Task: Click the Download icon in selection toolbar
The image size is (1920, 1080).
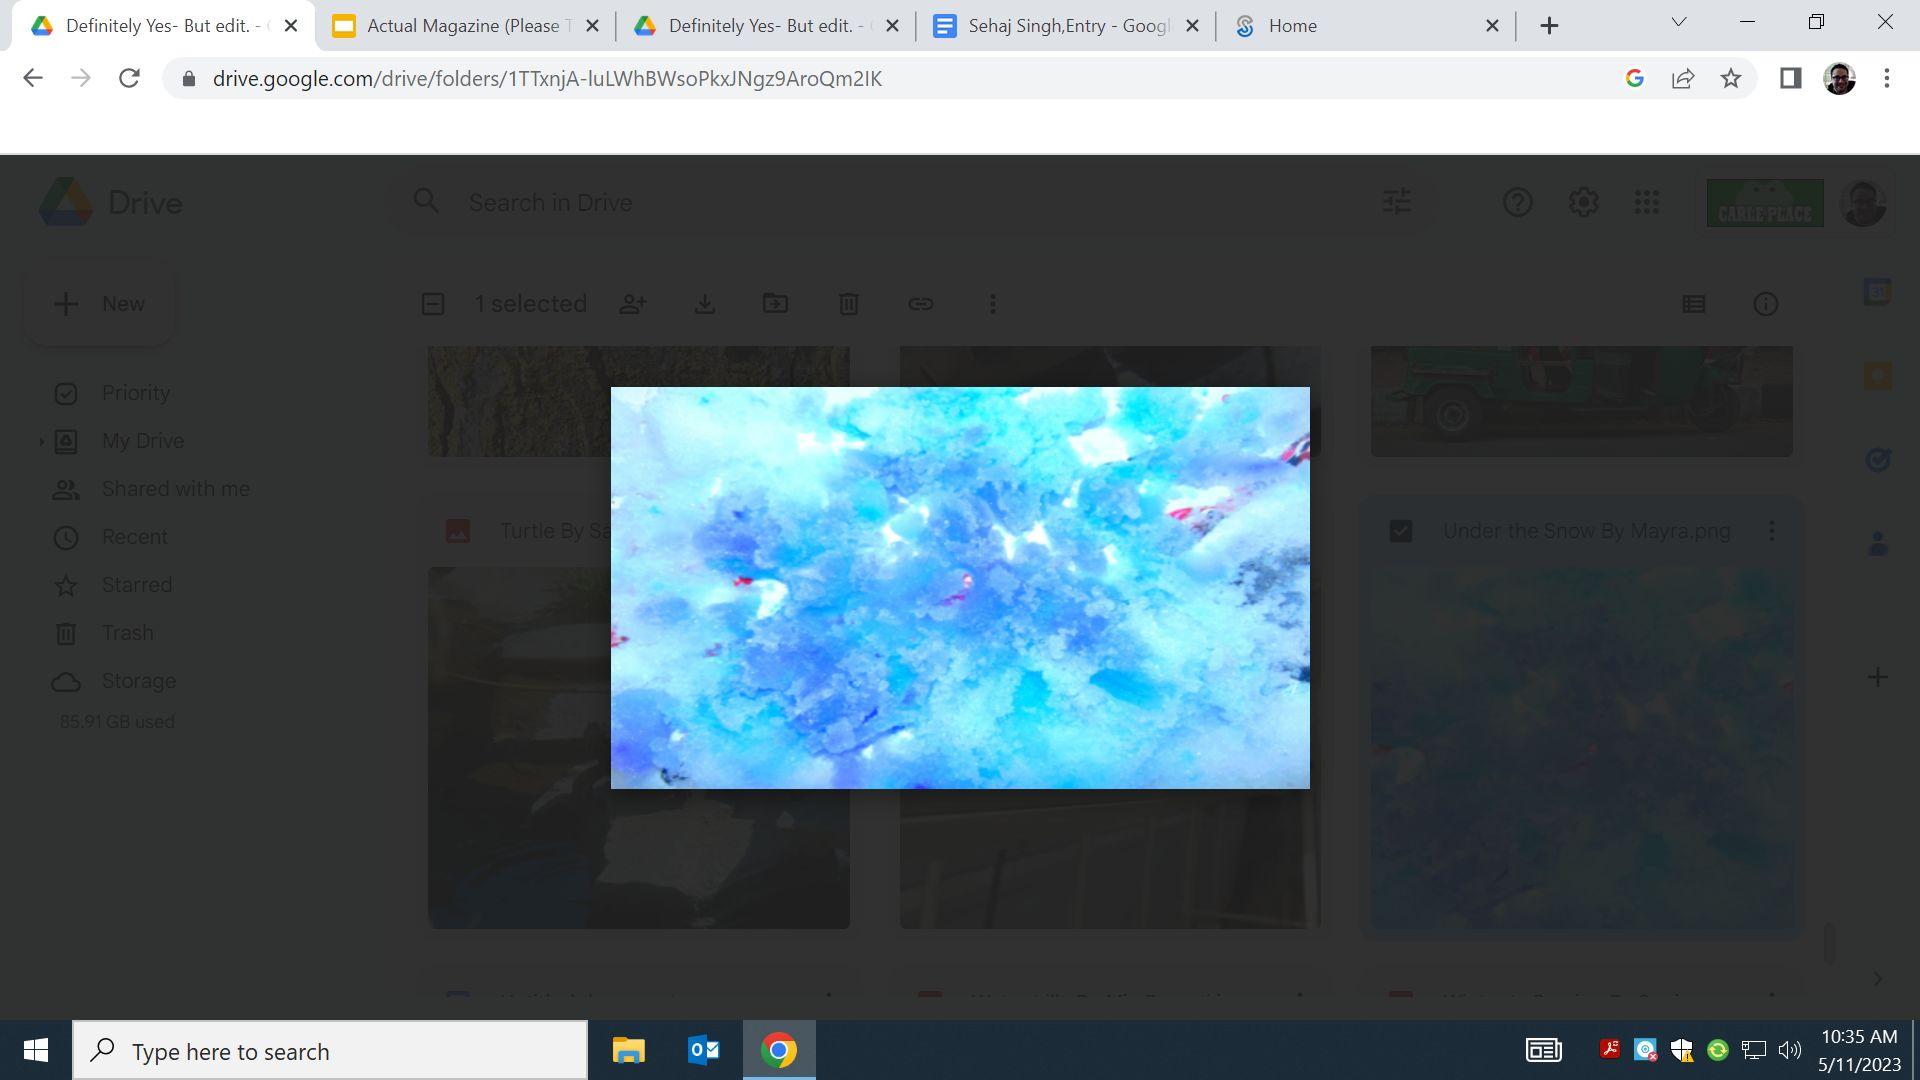Action: 705,304
